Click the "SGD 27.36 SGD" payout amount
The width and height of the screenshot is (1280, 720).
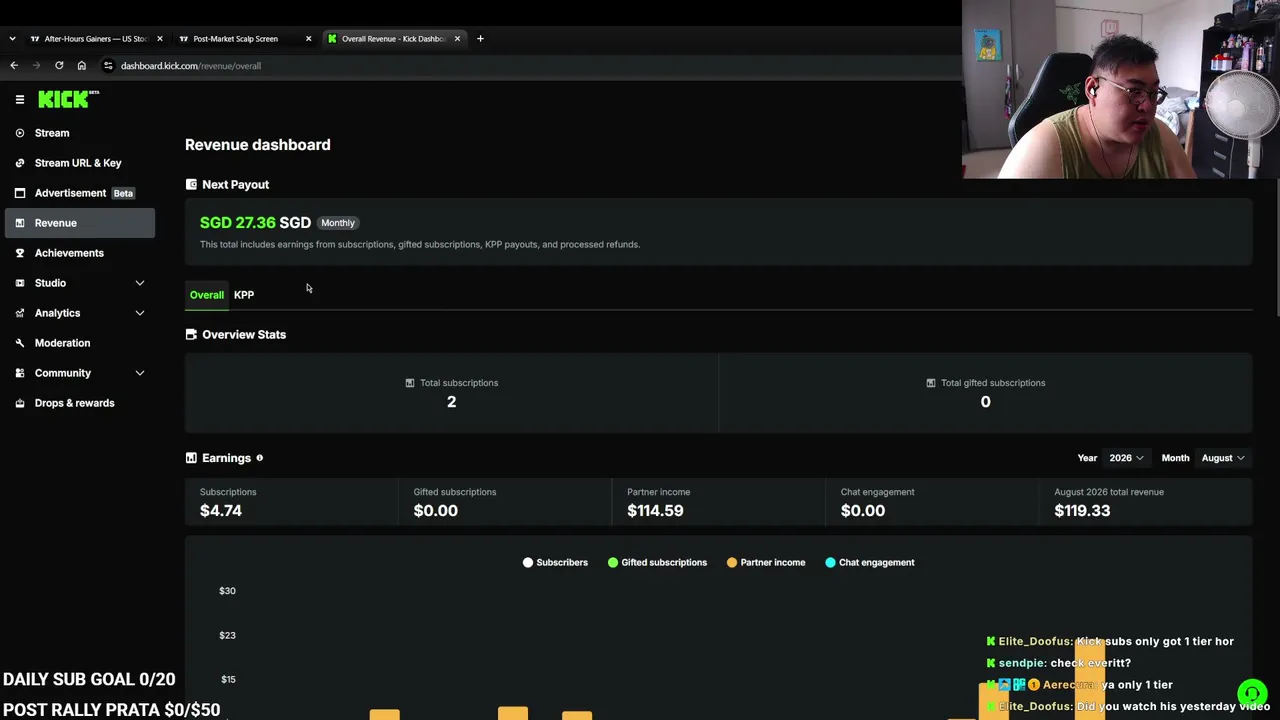[255, 223]
